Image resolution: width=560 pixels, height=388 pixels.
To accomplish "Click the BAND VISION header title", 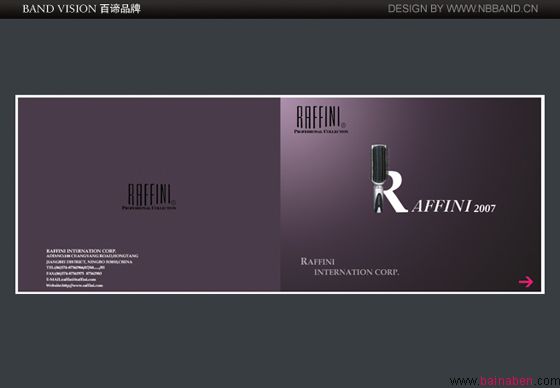I will point(60,9).
